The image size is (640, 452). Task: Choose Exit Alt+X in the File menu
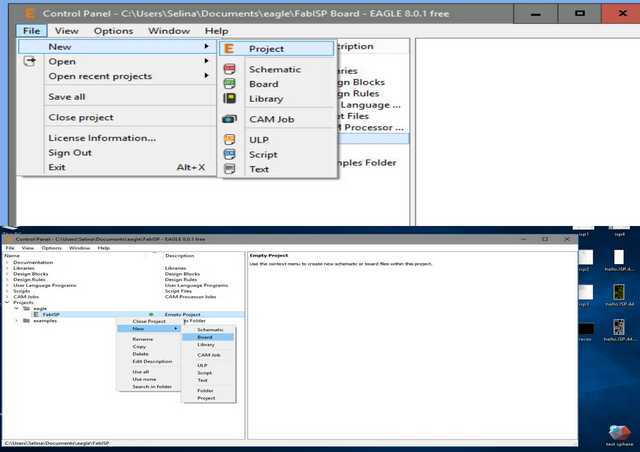(117, 167)
